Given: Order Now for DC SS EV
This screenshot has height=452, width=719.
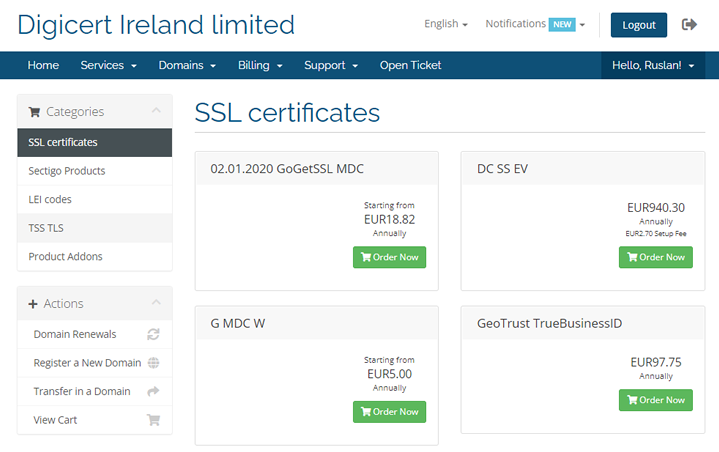Looking at the screenshot, I should [x=656, y=257].
